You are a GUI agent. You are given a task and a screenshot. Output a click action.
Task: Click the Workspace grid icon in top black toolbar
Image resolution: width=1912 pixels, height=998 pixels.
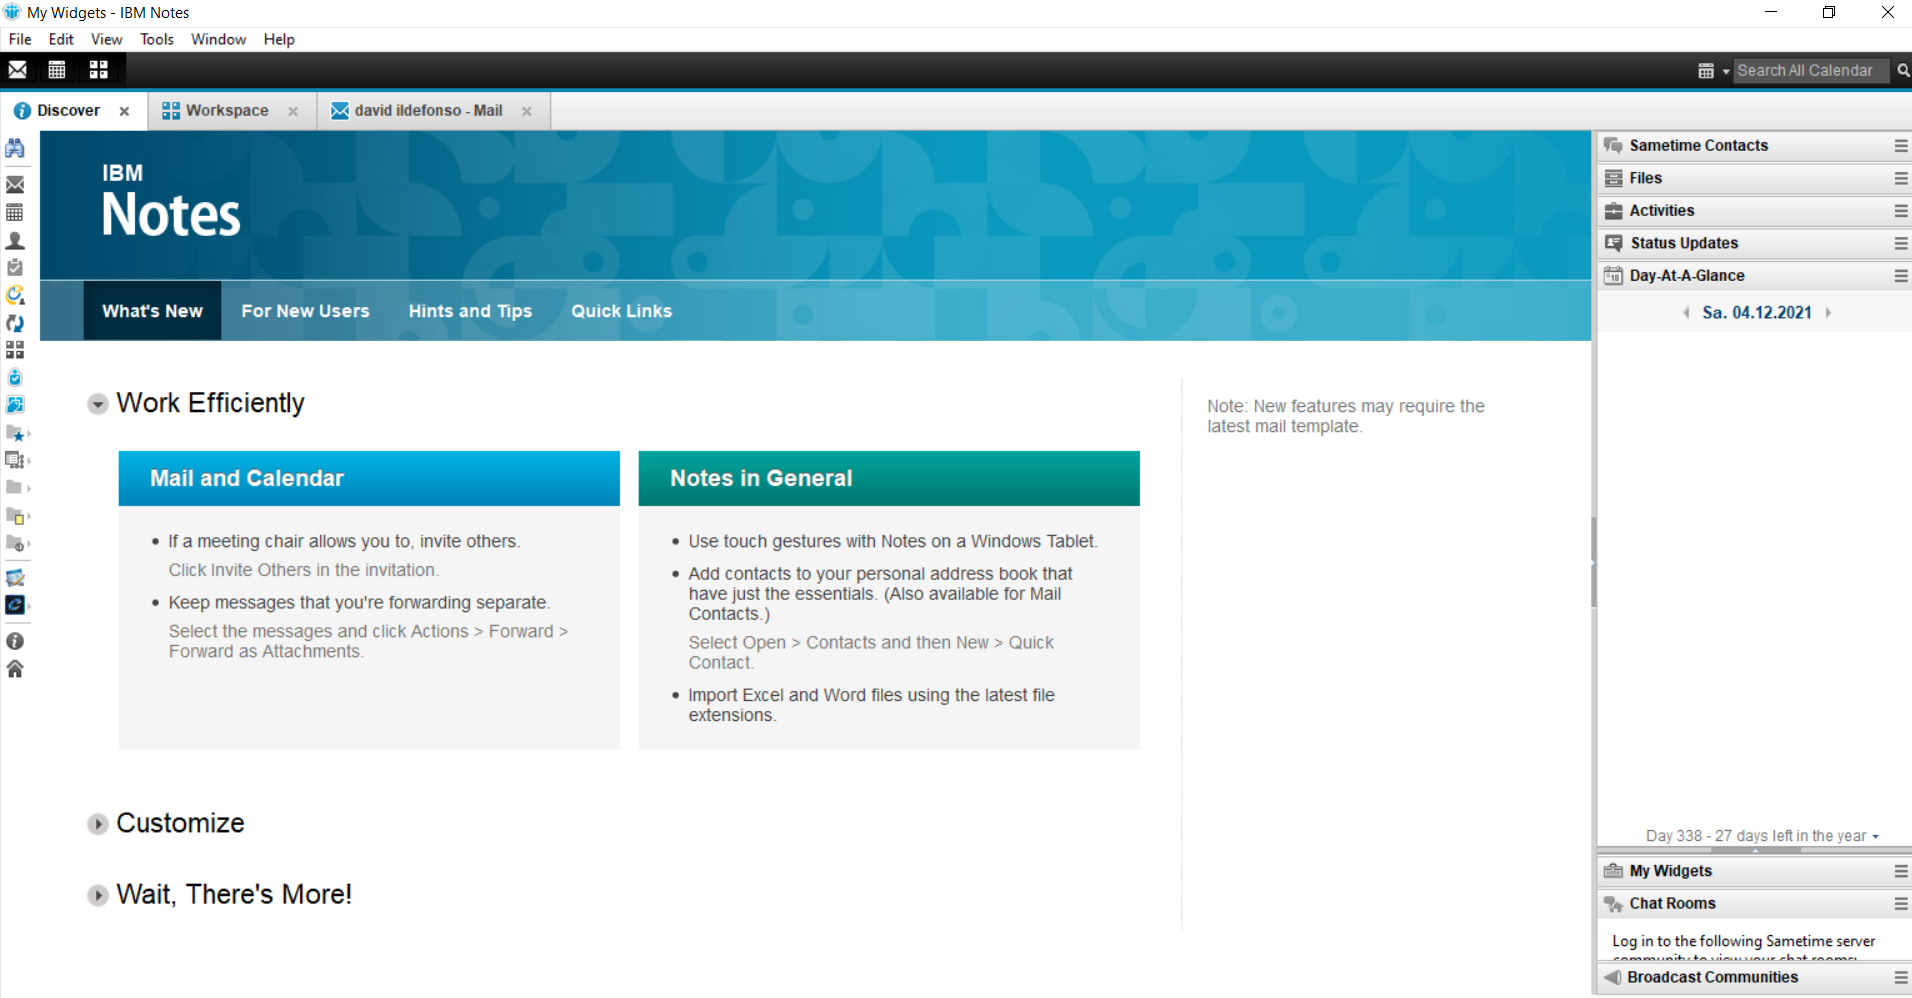98,70
